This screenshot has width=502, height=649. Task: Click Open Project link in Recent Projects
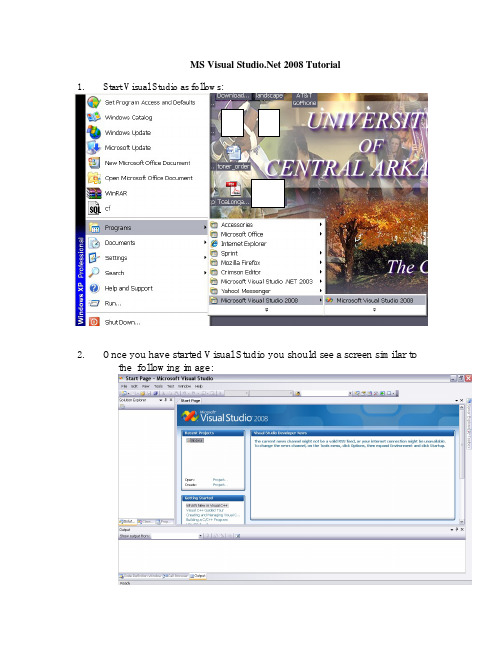click(x=220, y=480)
